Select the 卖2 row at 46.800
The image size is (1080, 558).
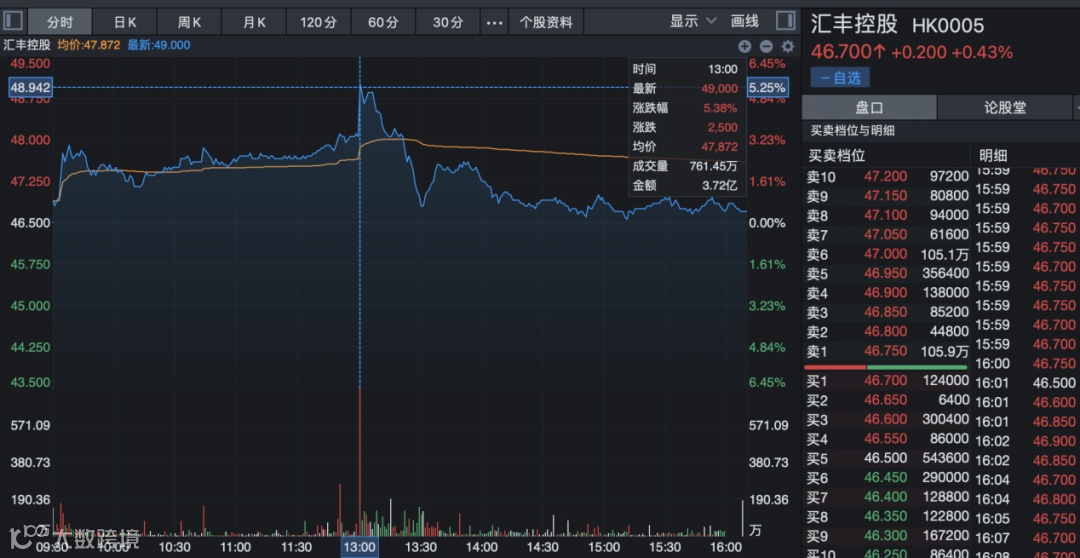coord(886,332)
